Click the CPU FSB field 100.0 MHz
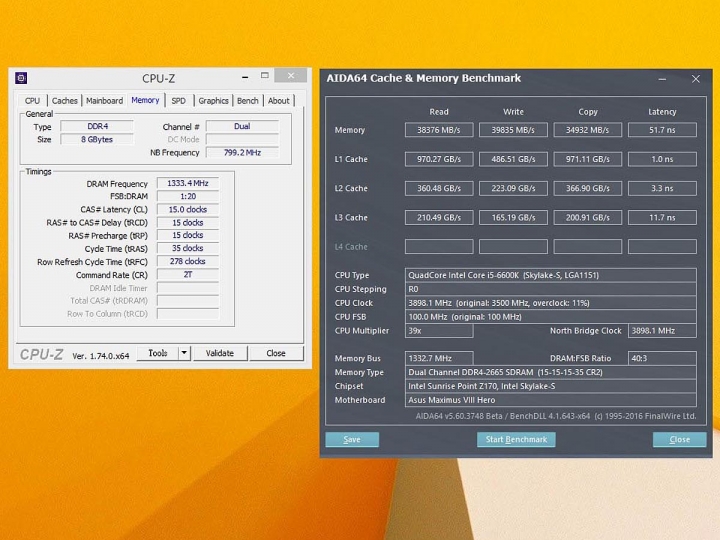 coord(551,316)
